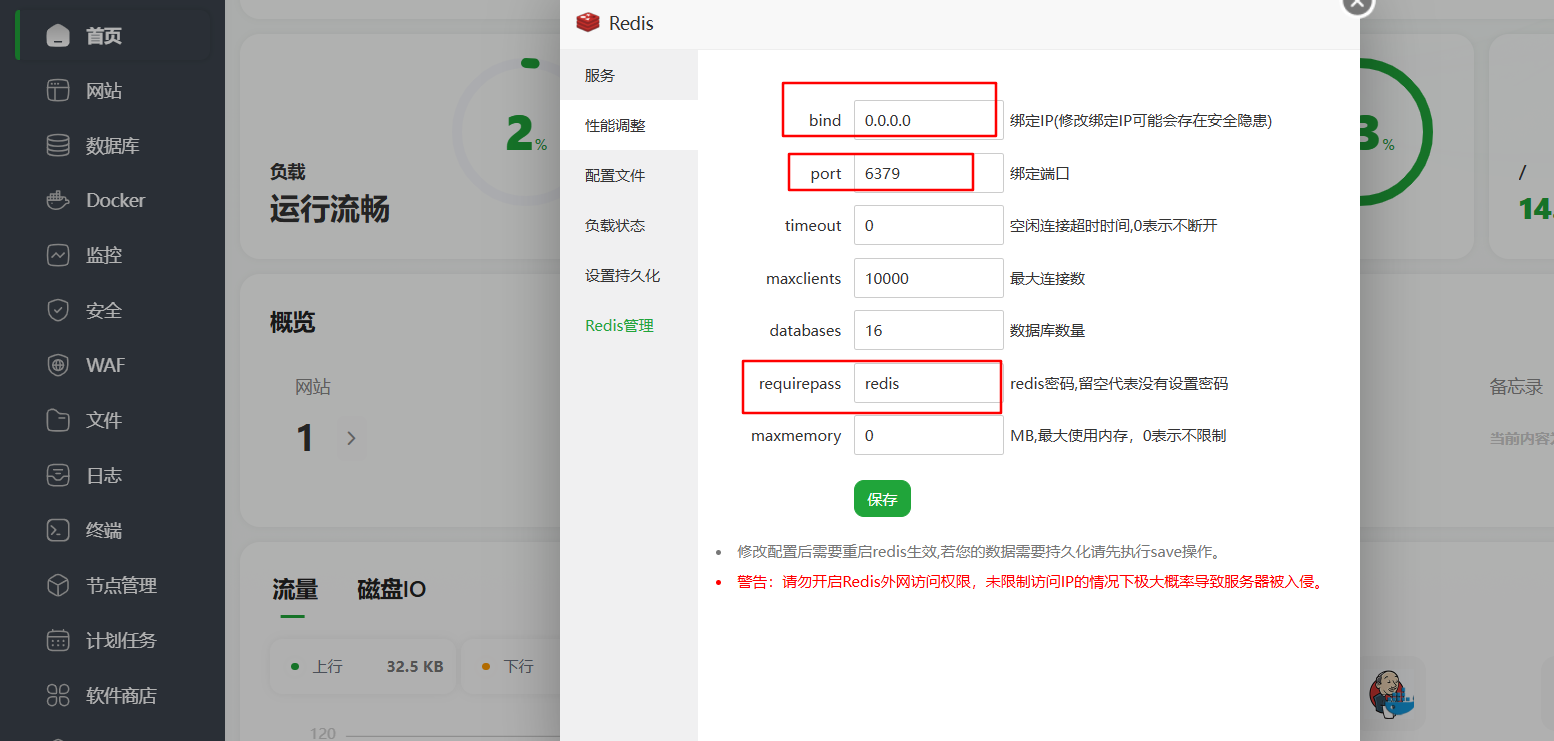The height and width of the screenshot is (741, 1554).
Task: Click the 概览 overview heading
Action: (x=293, y=322)
